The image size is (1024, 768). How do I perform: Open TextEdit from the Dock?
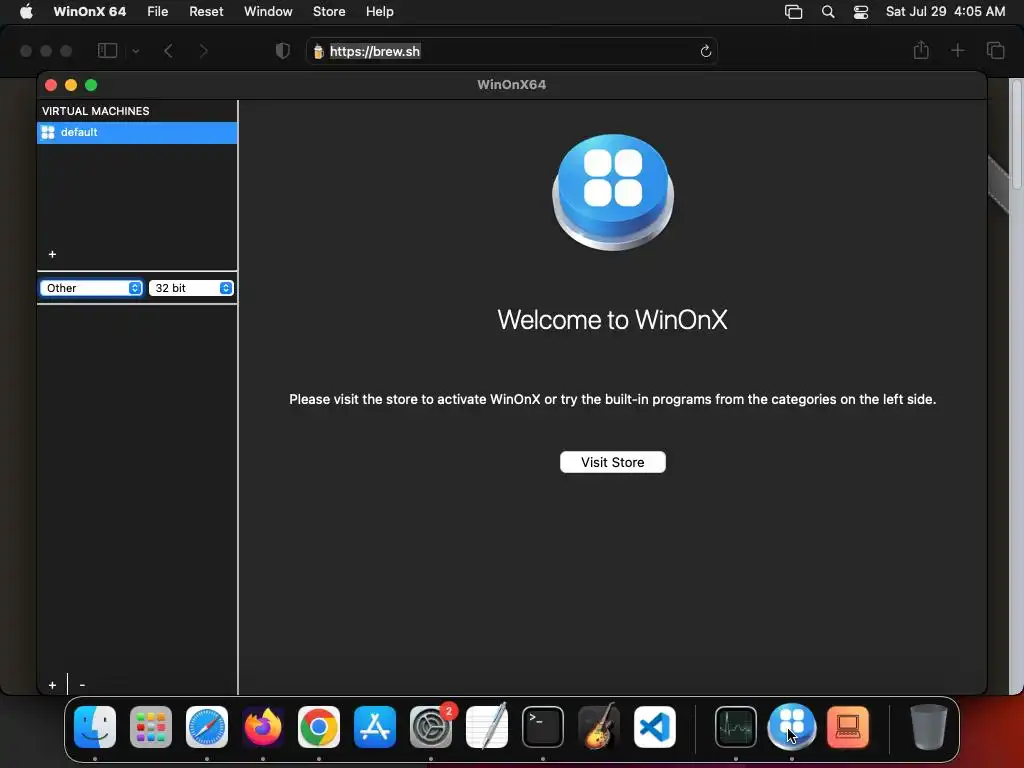pyautogui.click(x=487, y=727)
